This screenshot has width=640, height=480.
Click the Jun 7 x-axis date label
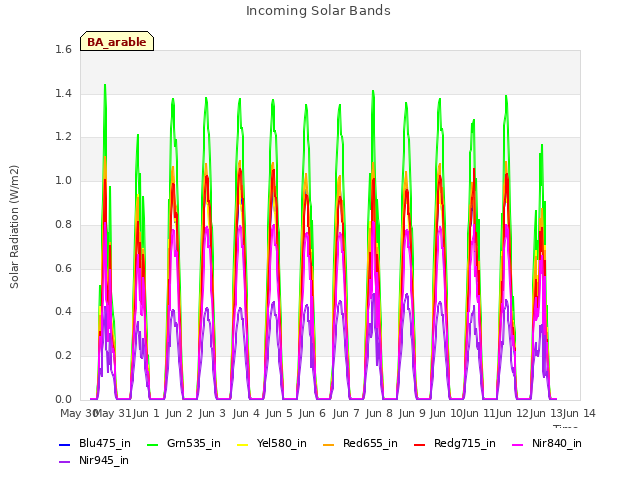click(346, 413)
